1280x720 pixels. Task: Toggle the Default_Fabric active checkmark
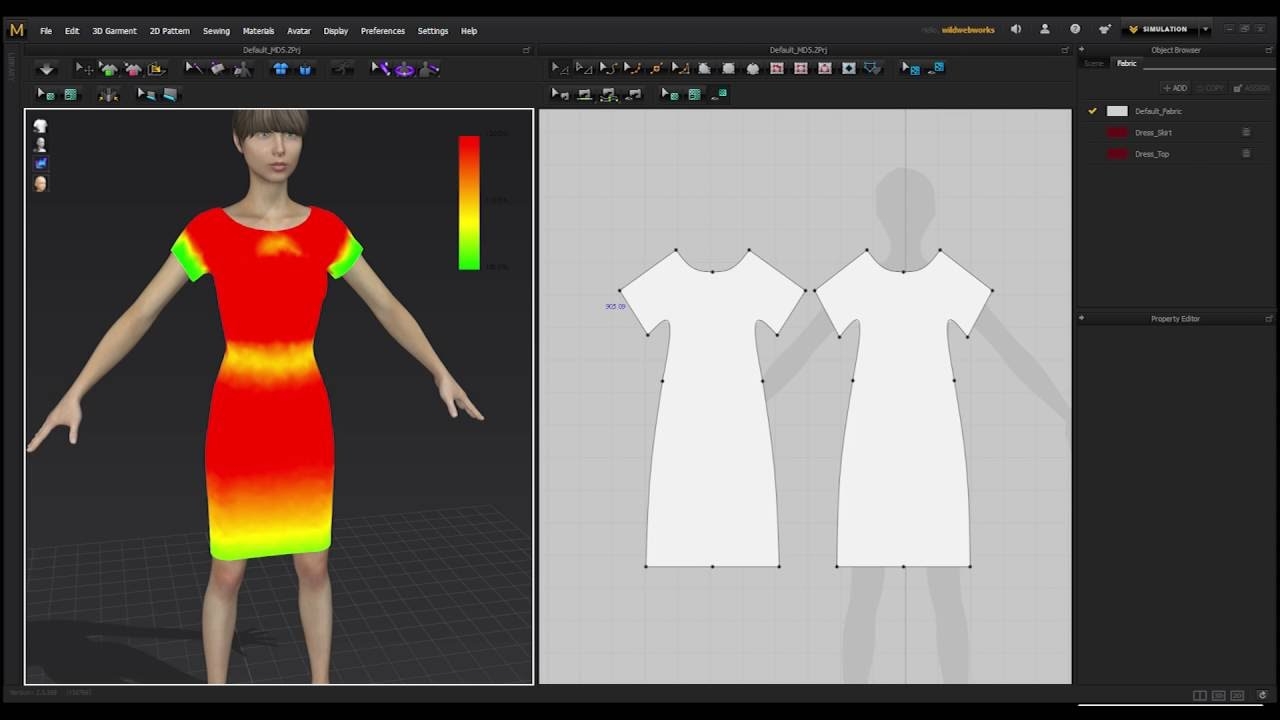pyautogui.click(x=1092, y=111)
